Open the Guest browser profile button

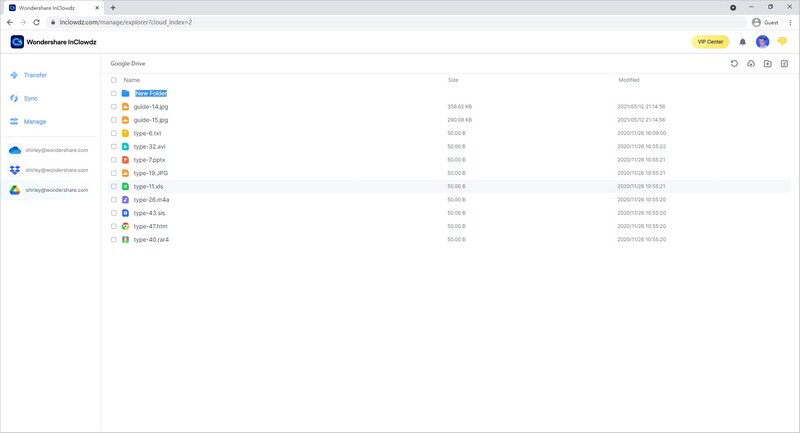[x=765, y=22]
